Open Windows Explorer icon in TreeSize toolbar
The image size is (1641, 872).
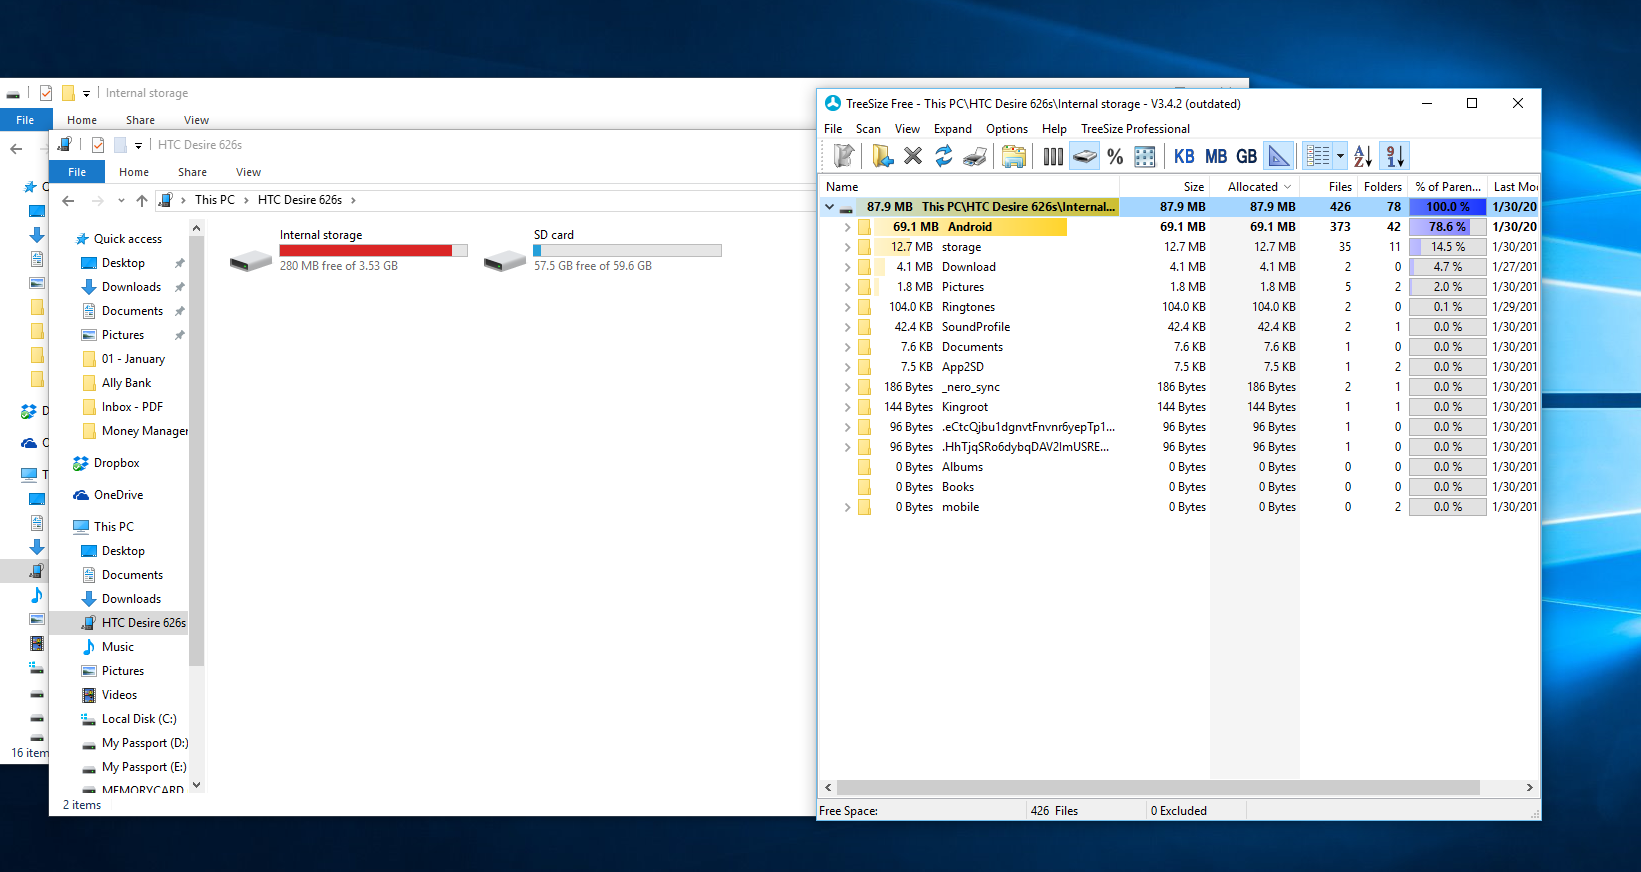(x=1013, y=156)
